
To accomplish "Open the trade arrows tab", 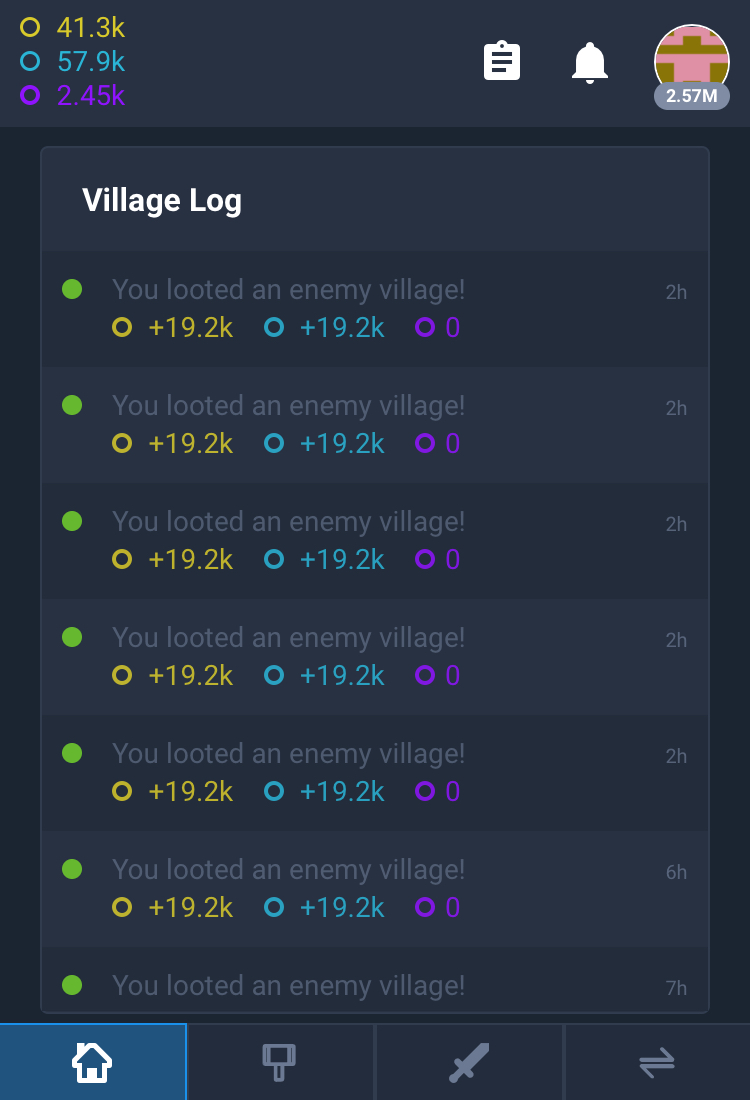I will pos(657,1062).
